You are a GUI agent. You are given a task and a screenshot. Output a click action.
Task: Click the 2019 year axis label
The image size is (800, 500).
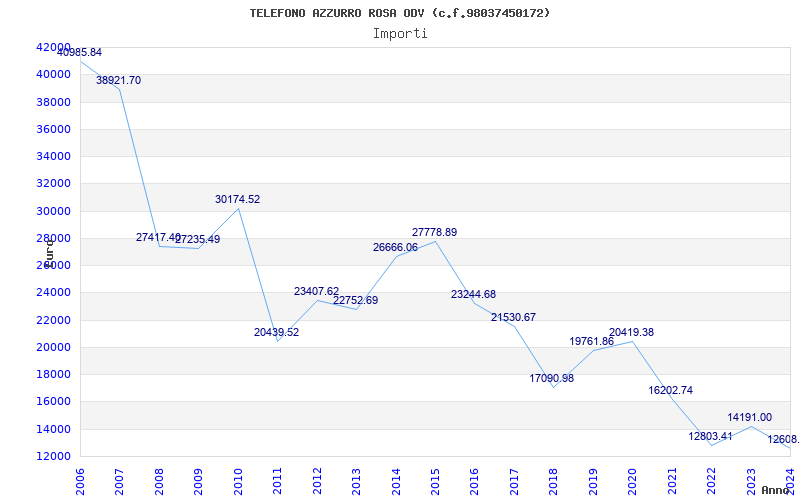point(593,482)
